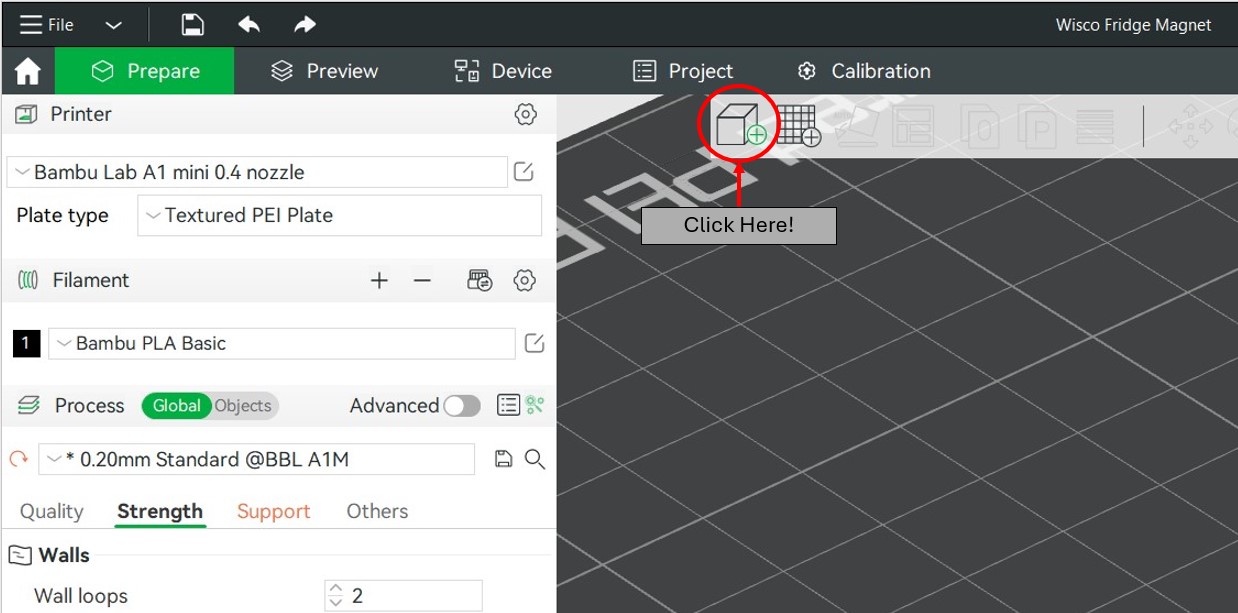Open the Bambu PLA Basic filament dropdown

point(281,343)
